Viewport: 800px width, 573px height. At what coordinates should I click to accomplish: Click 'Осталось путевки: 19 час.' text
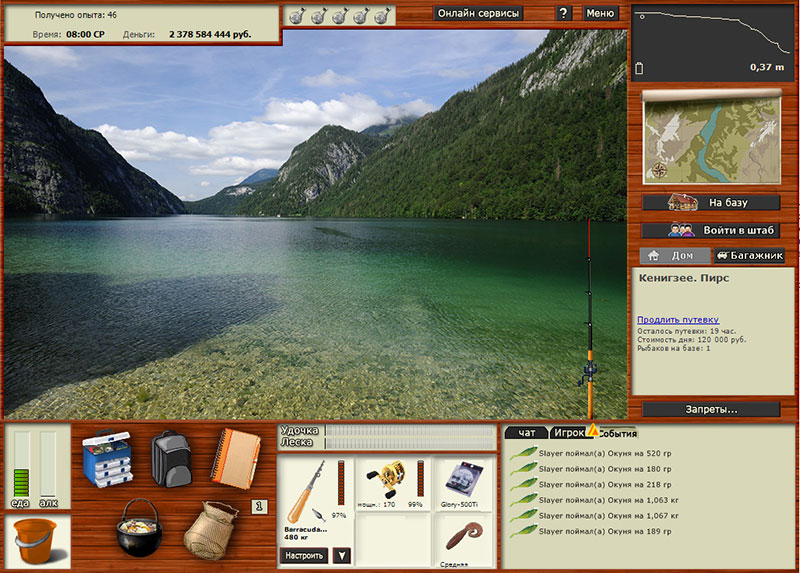686,331
